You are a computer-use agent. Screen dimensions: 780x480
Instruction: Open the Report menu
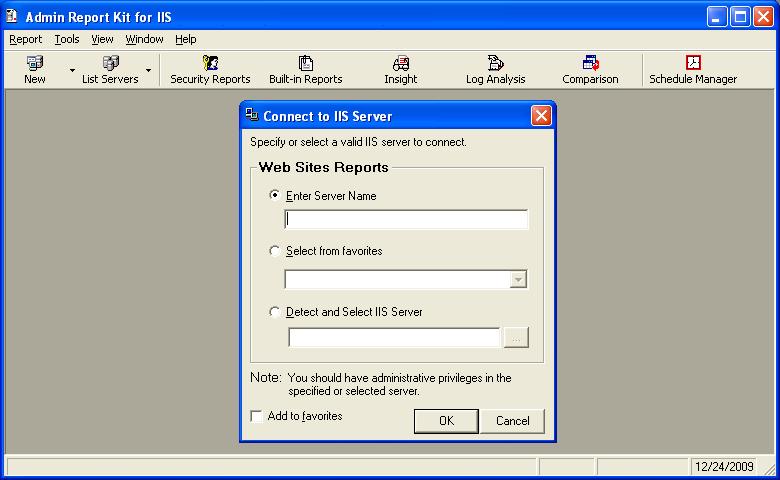pyautogui.click(x=25, y=39)
